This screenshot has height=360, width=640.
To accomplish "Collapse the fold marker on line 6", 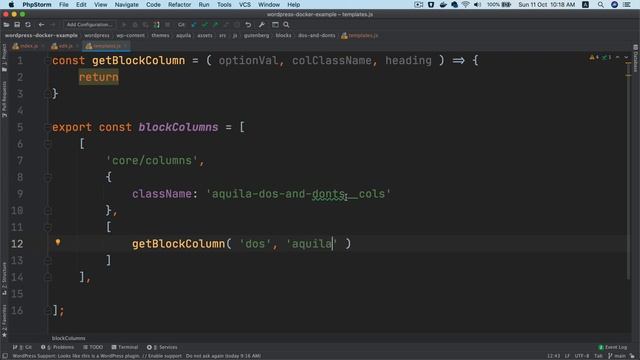I will point(47,144).
